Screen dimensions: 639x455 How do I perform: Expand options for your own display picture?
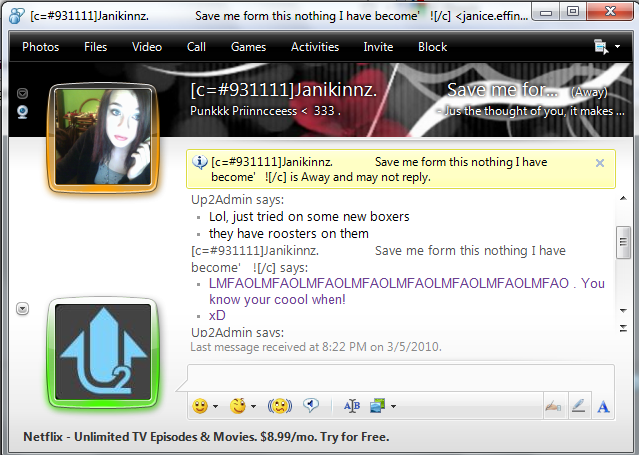22,309
